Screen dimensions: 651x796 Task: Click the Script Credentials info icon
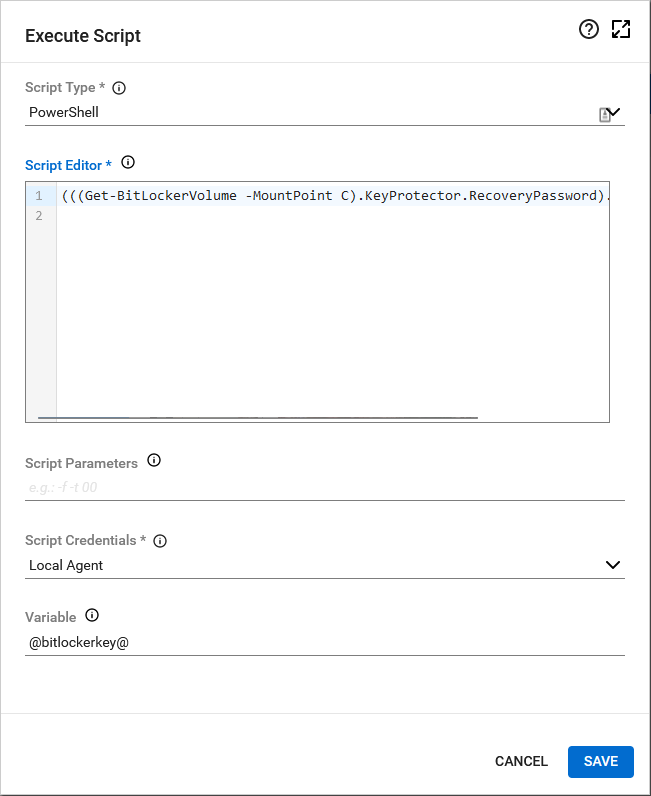pyautogui.click(x=160, y=541)
